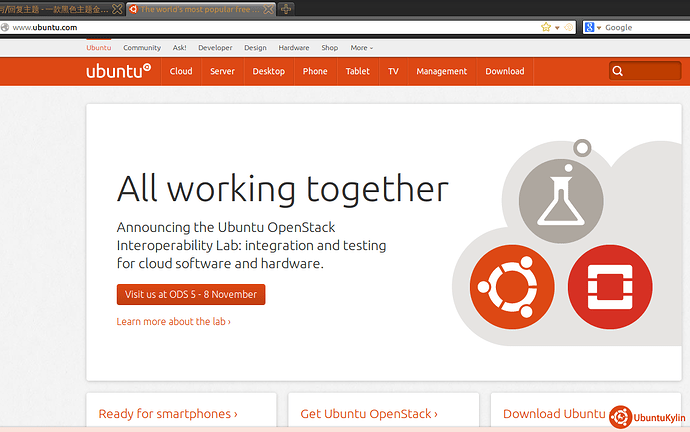This screenshot has height=432, width=690.
Task: Open the URL history dropdown beside star
Action: [x=557, y=27]
